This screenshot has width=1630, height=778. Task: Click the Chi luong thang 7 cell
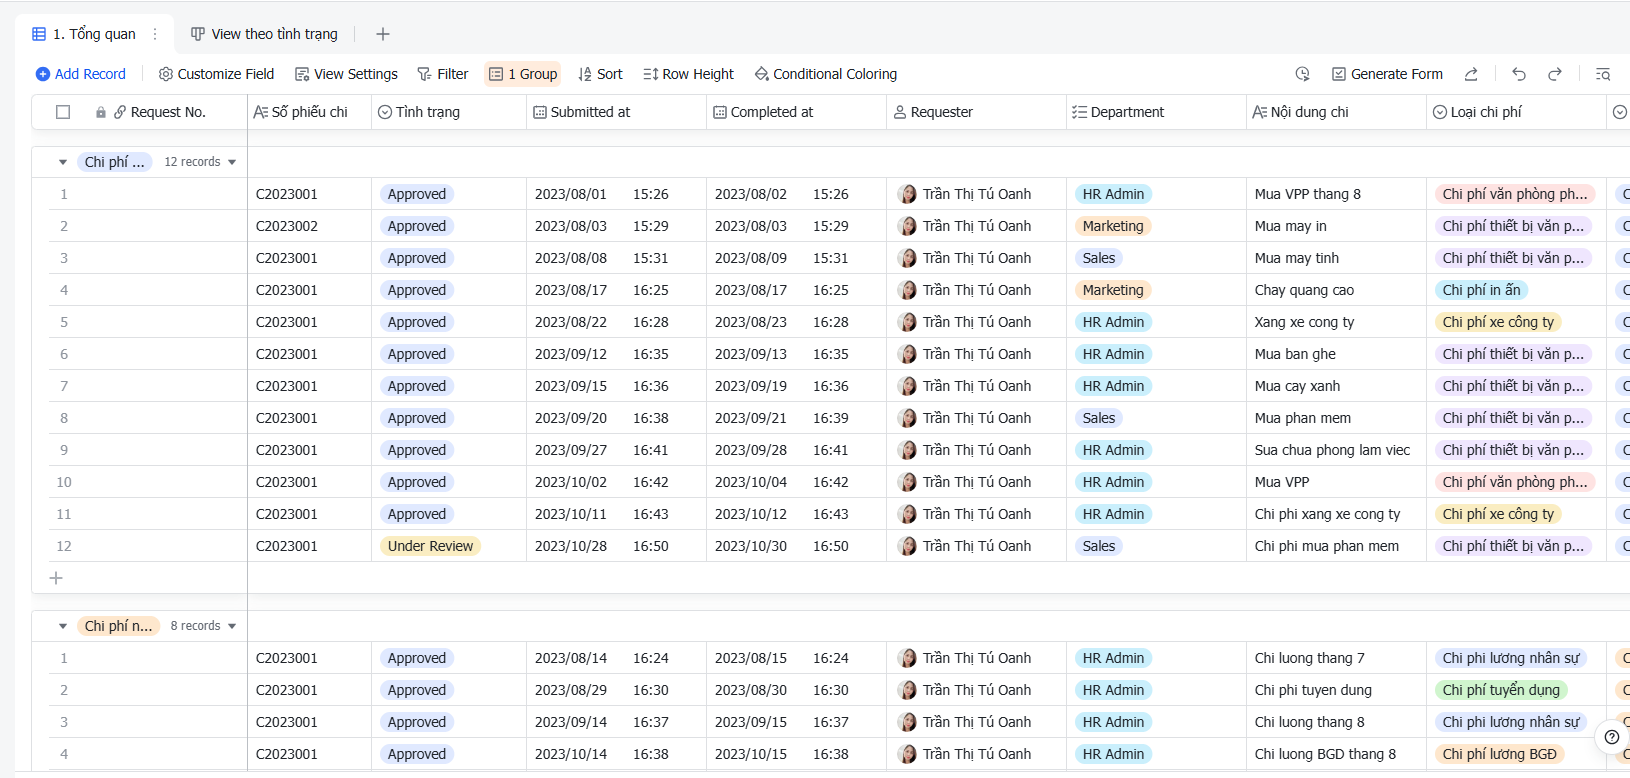(x=1336, y=658)
